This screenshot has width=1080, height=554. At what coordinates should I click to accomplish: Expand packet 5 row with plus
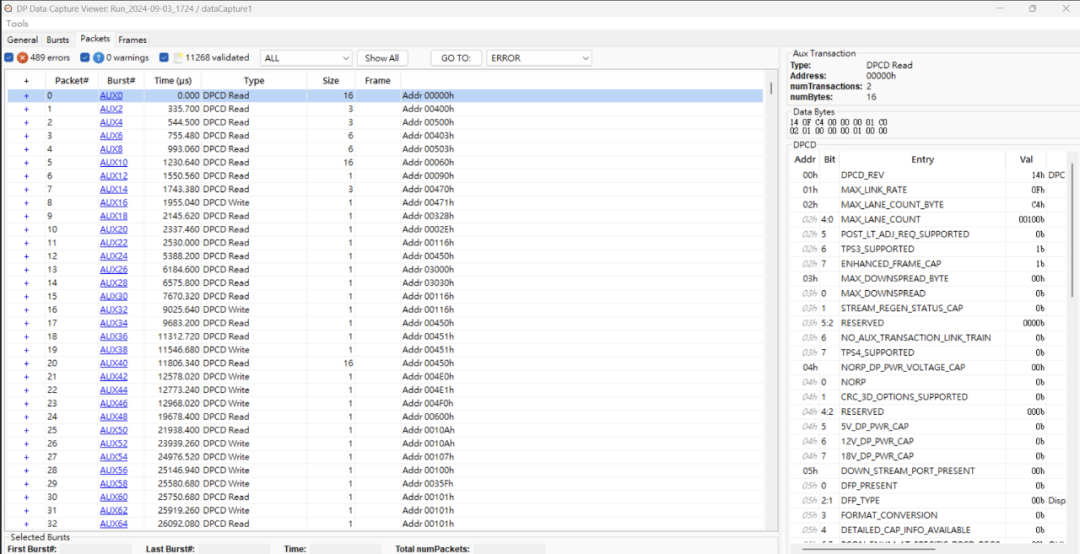point(26,163)
